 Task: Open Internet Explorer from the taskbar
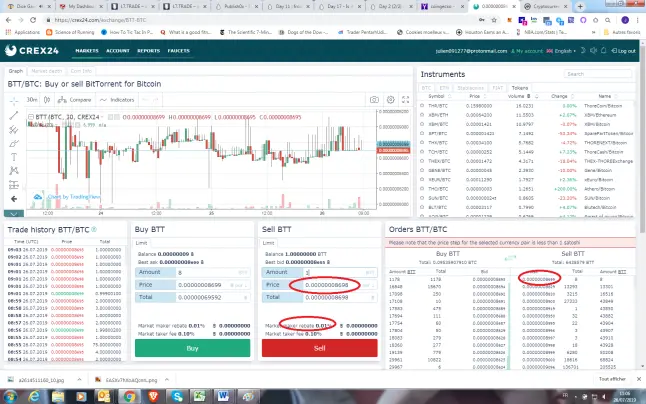pyautogui.click(x=34, y=396)
